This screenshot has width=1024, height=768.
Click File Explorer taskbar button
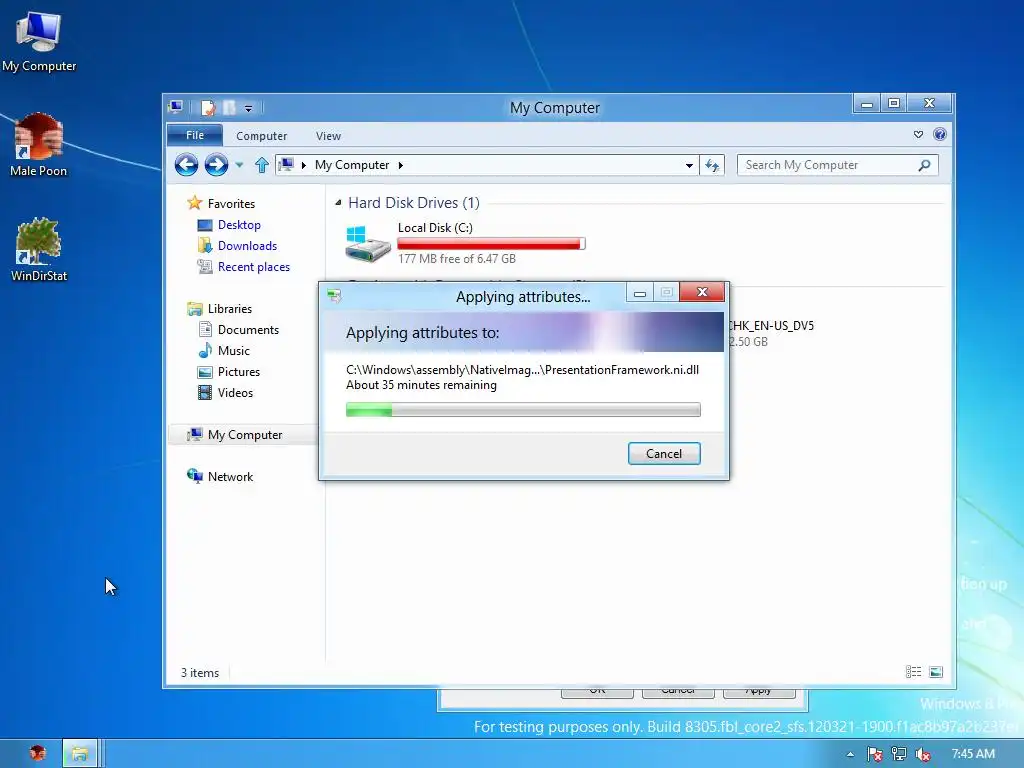80,754
